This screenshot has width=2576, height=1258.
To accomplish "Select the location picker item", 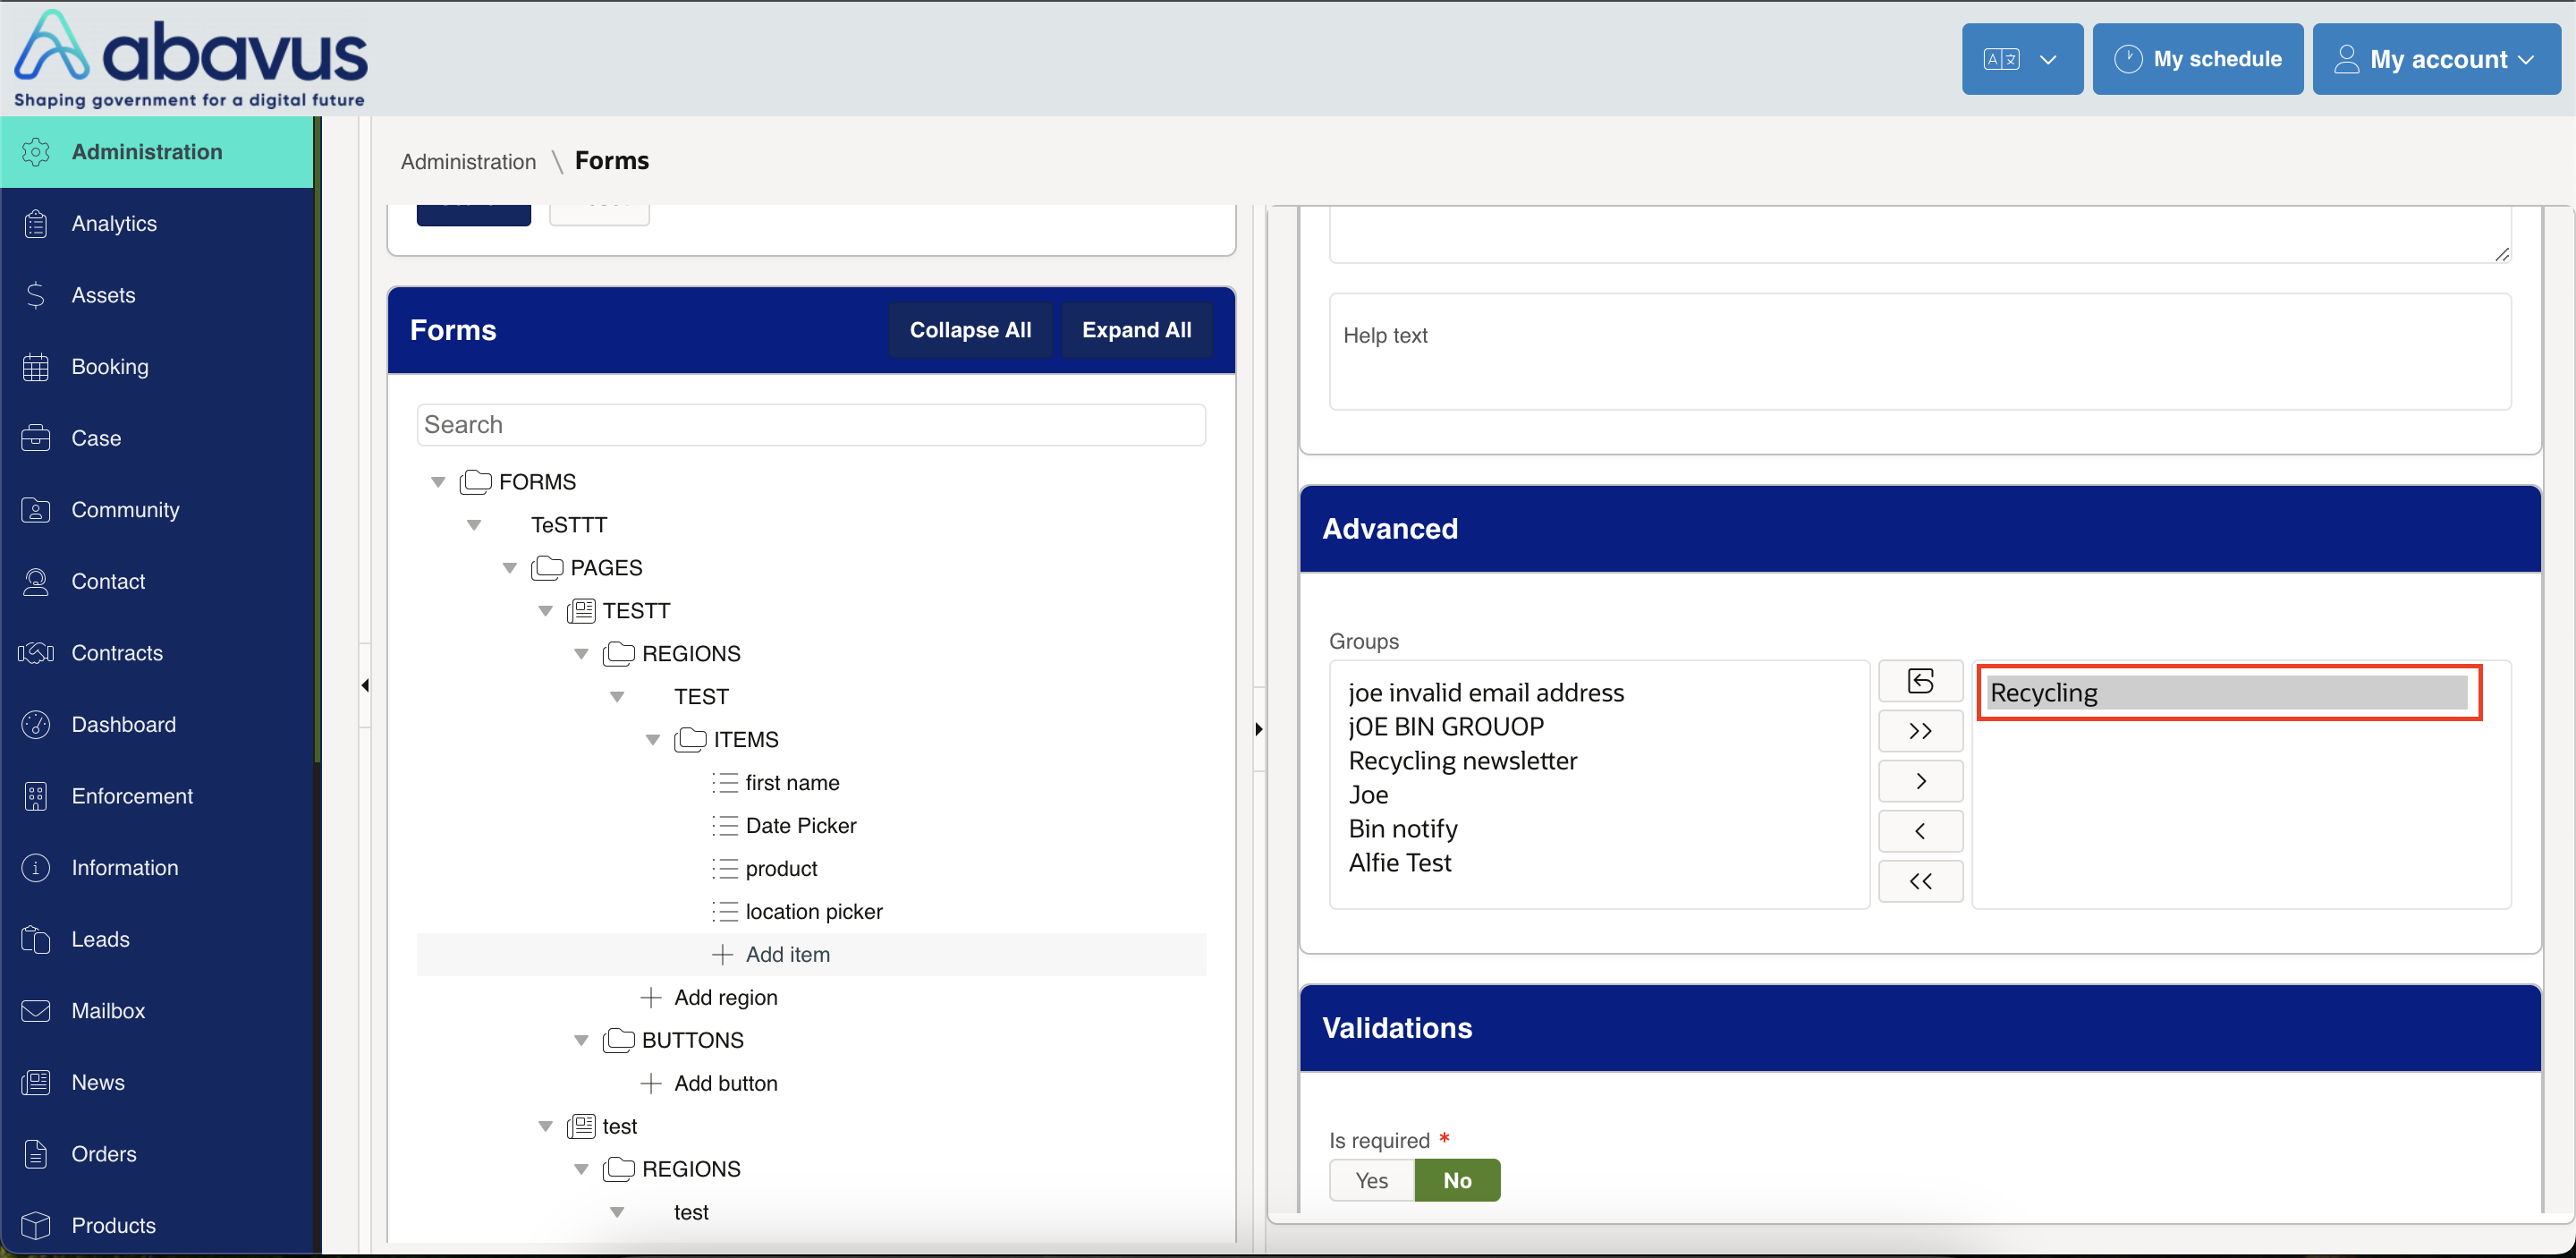I will pyautogui.click(x=814, y=912).
